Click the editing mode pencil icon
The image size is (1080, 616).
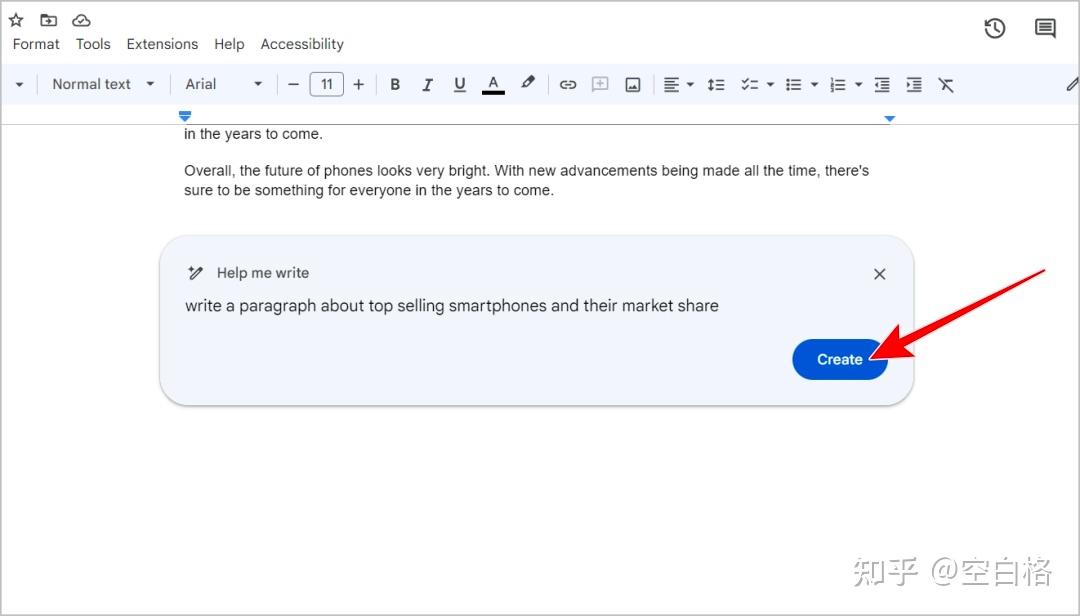[1072, 85]
